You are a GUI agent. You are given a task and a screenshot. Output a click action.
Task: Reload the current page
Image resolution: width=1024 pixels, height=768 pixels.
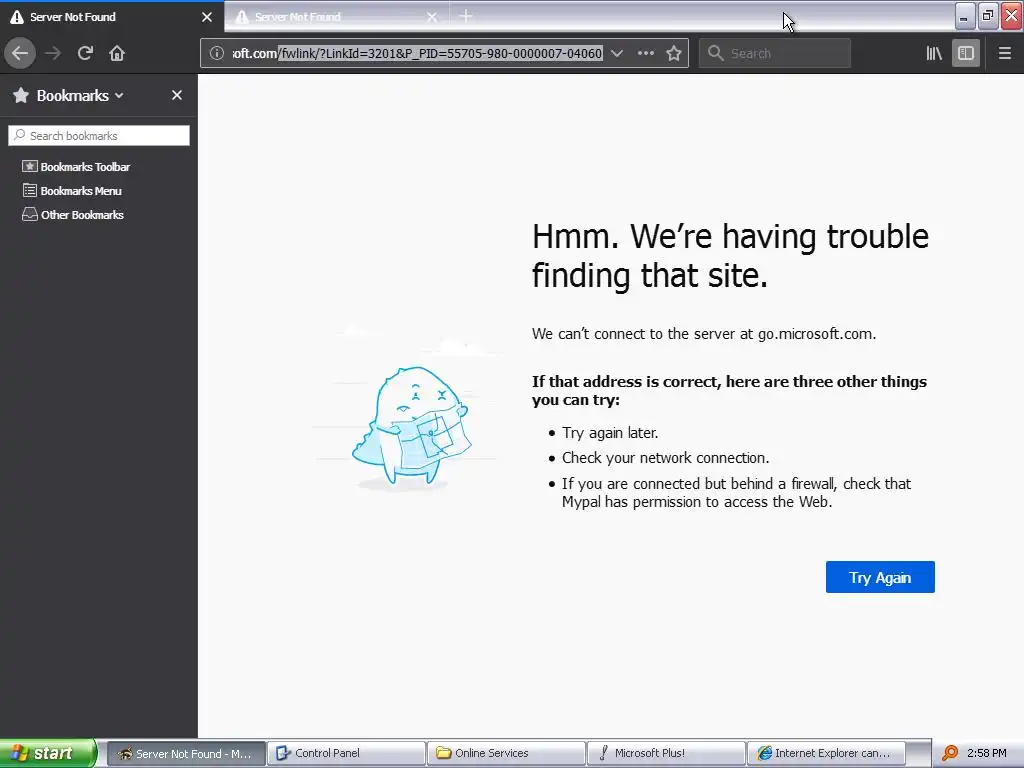tap(85, 53)
